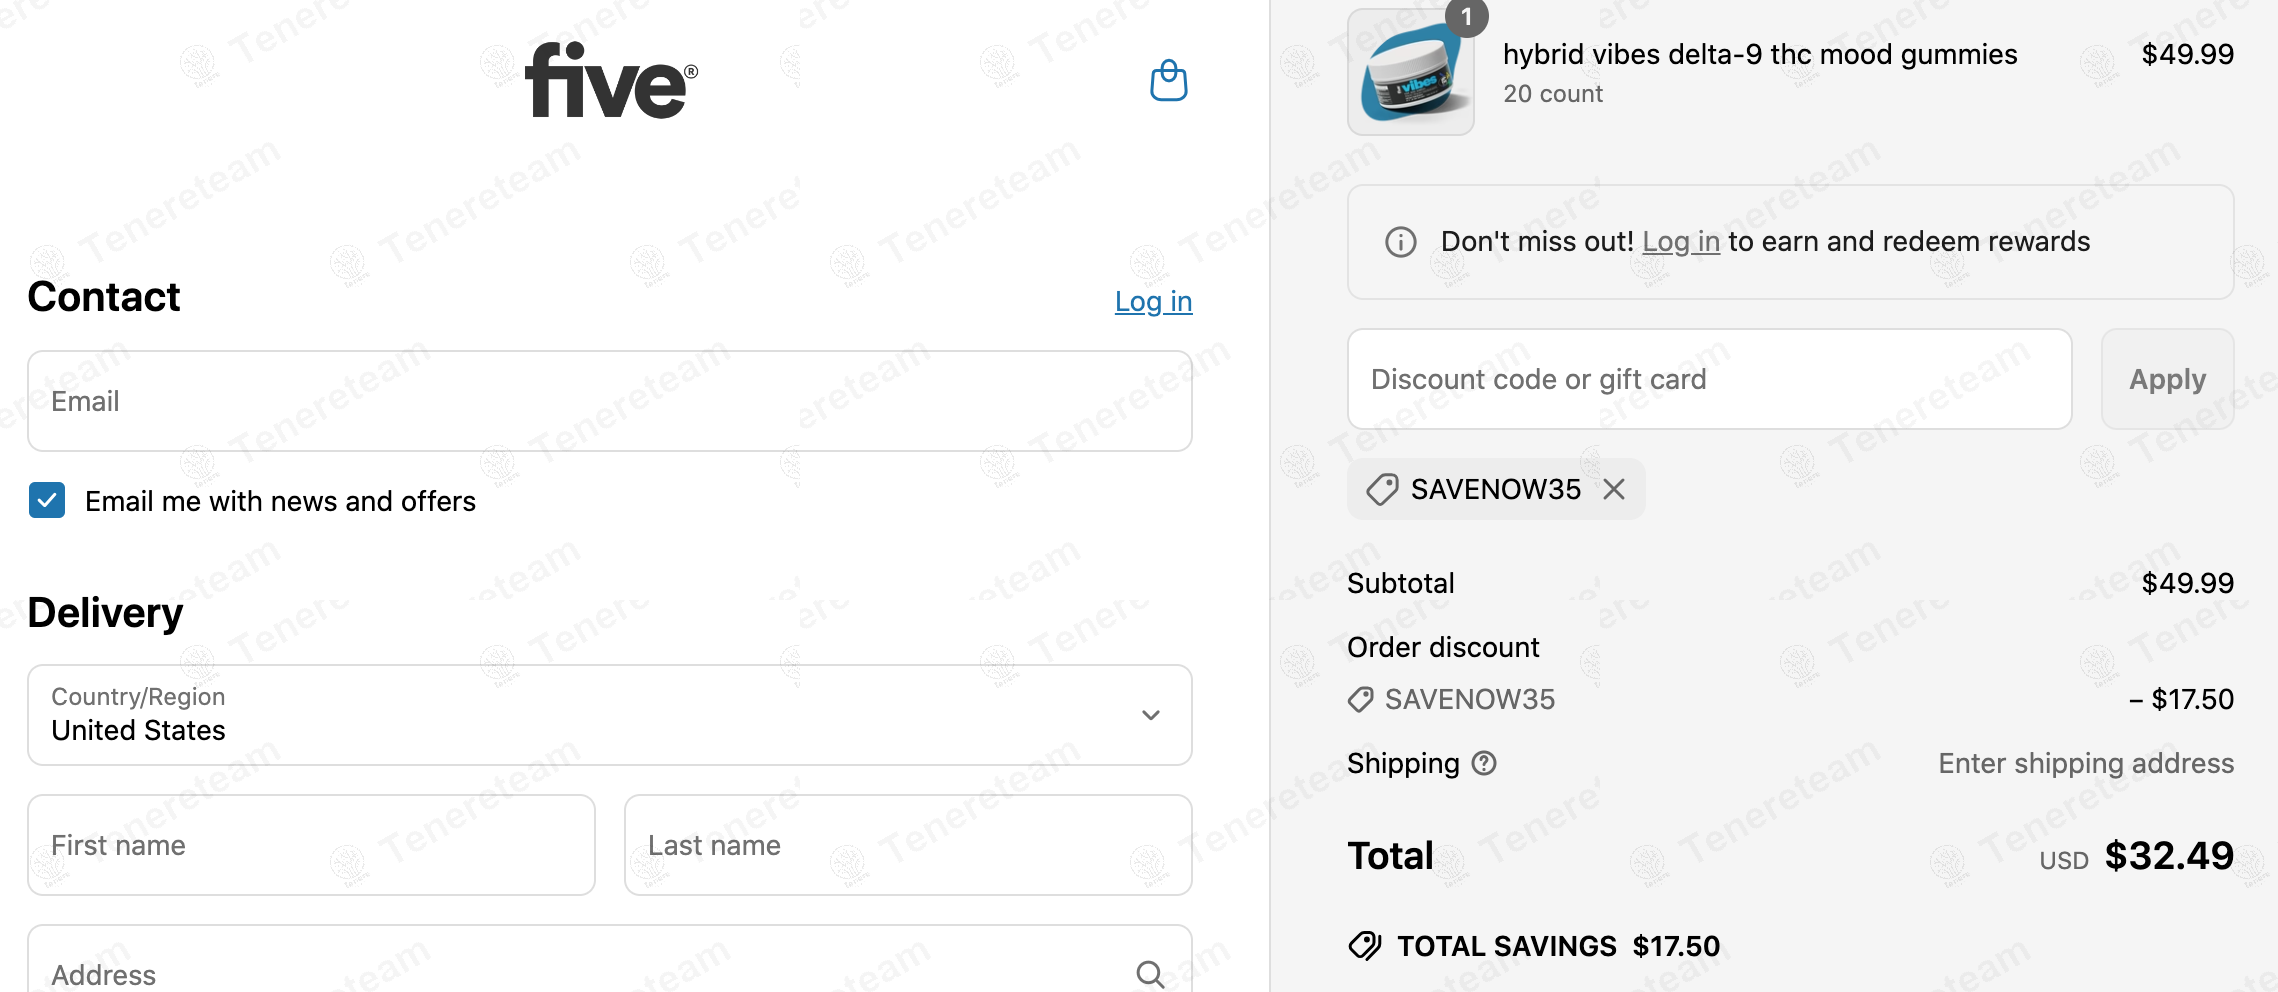Uncheck Email me with news and offers

tap(47, 500)
